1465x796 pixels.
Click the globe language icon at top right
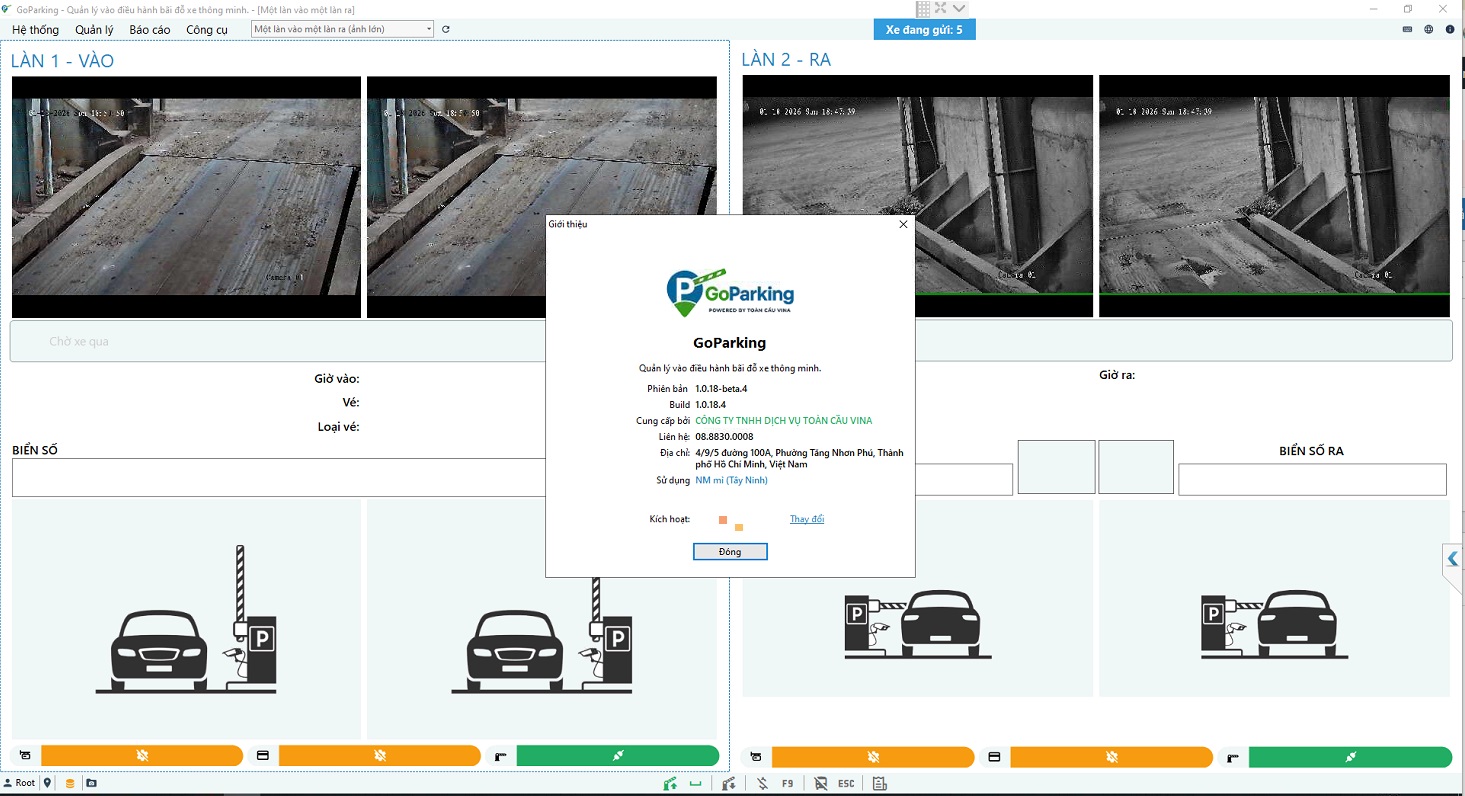click(x=1429, y=29)
